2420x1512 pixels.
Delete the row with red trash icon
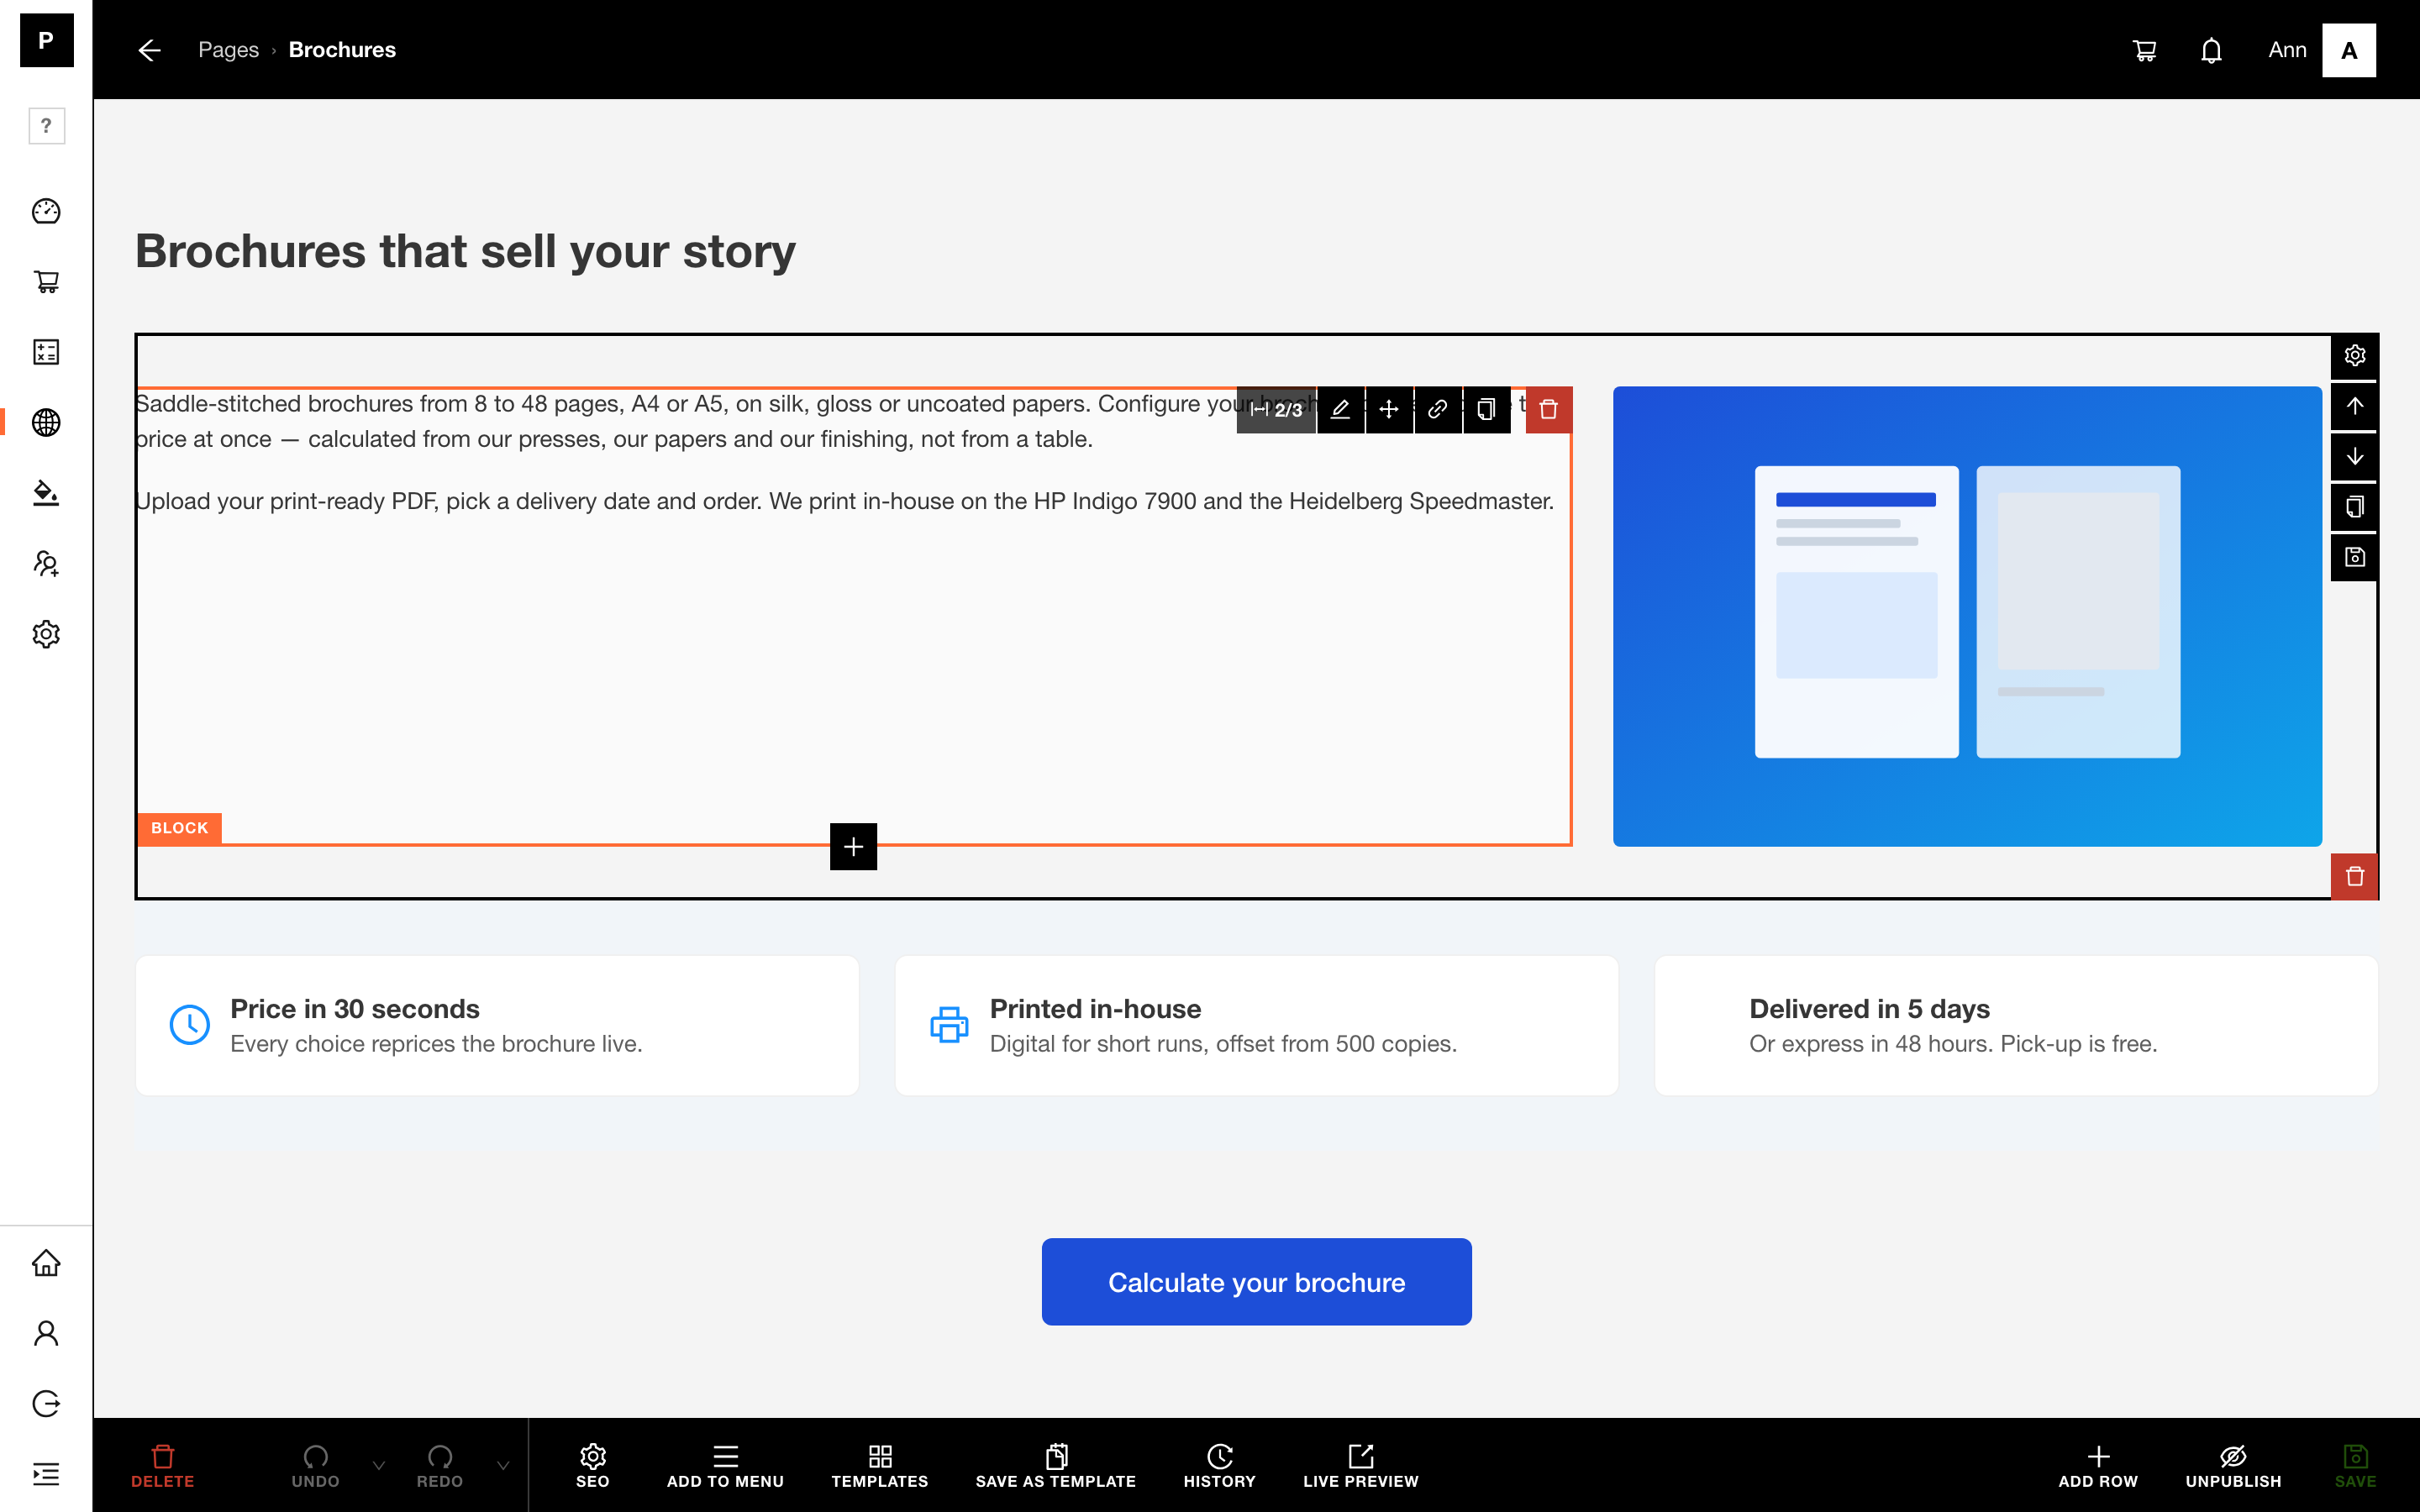(2355, 876)
